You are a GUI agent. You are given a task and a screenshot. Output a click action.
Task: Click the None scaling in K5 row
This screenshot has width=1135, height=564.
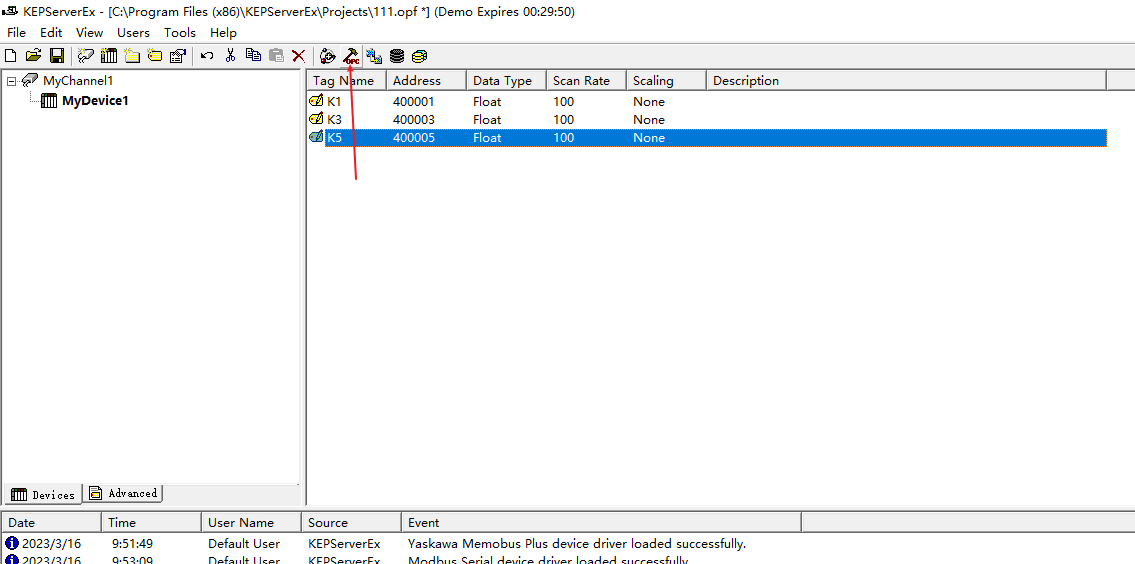click(x=649, y=138)
